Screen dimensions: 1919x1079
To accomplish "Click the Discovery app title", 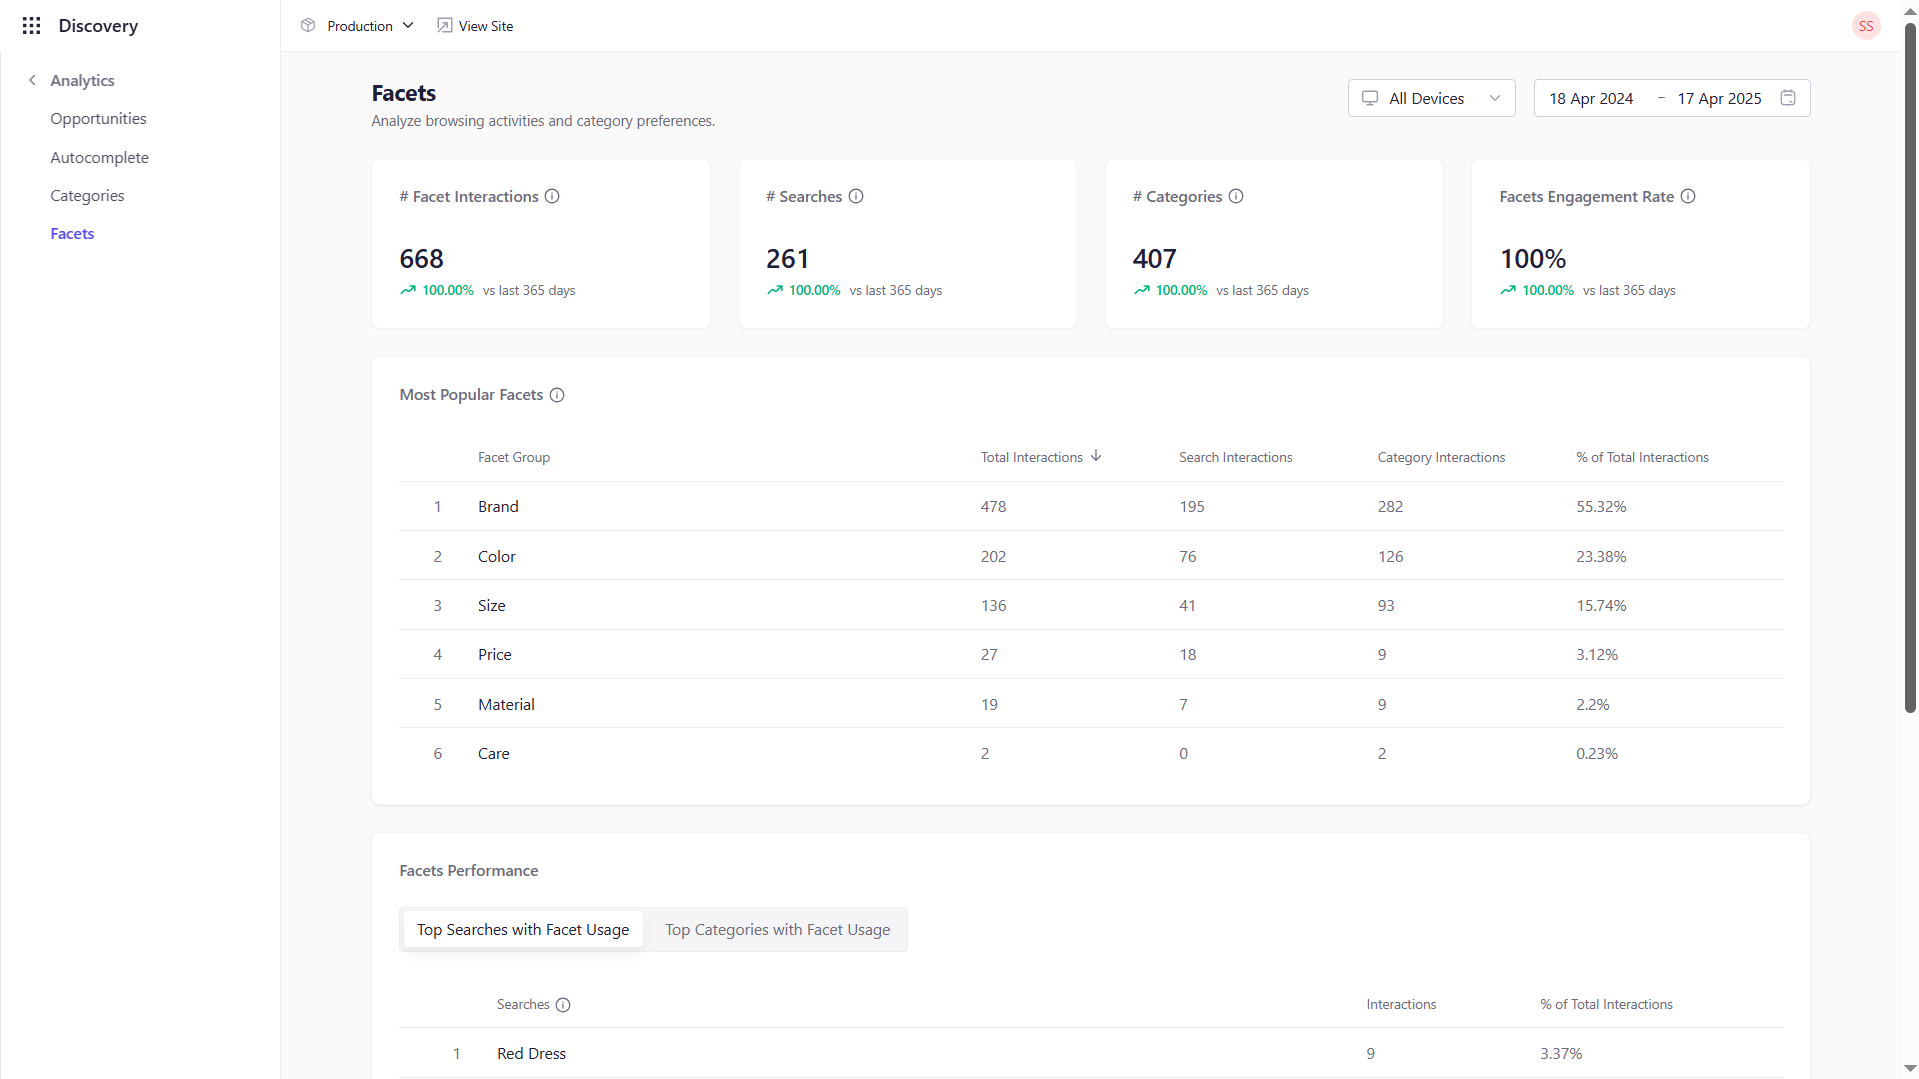I will pyautogui.click(x=98, y=26).
